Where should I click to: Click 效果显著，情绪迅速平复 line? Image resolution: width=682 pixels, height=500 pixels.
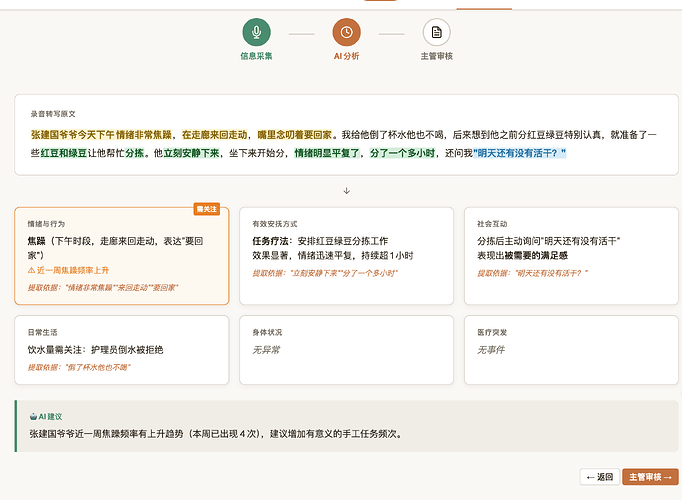333,255
